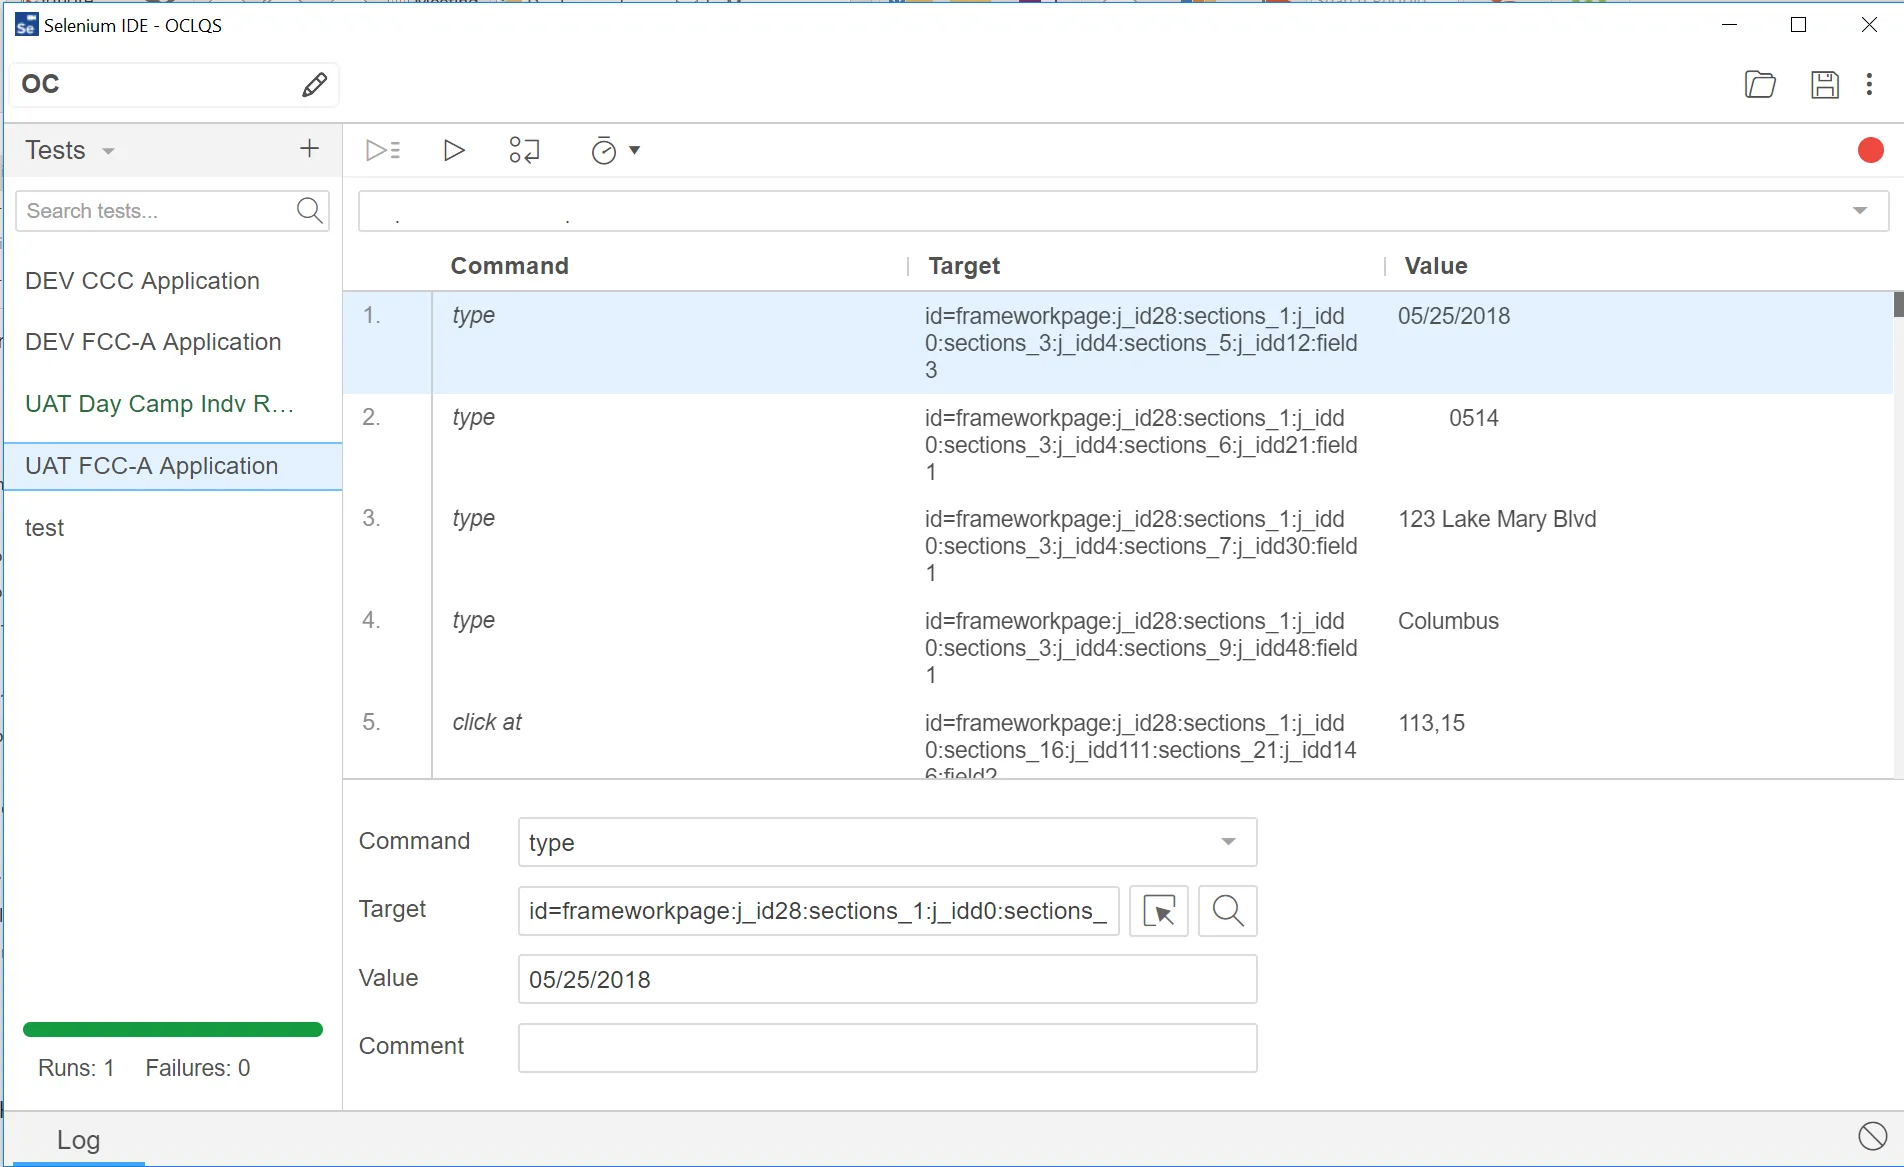Close the Selenium IDE window
Image resolution: width=1904 pixels, height=1167 pixels.
click(x=1869, y=25)
